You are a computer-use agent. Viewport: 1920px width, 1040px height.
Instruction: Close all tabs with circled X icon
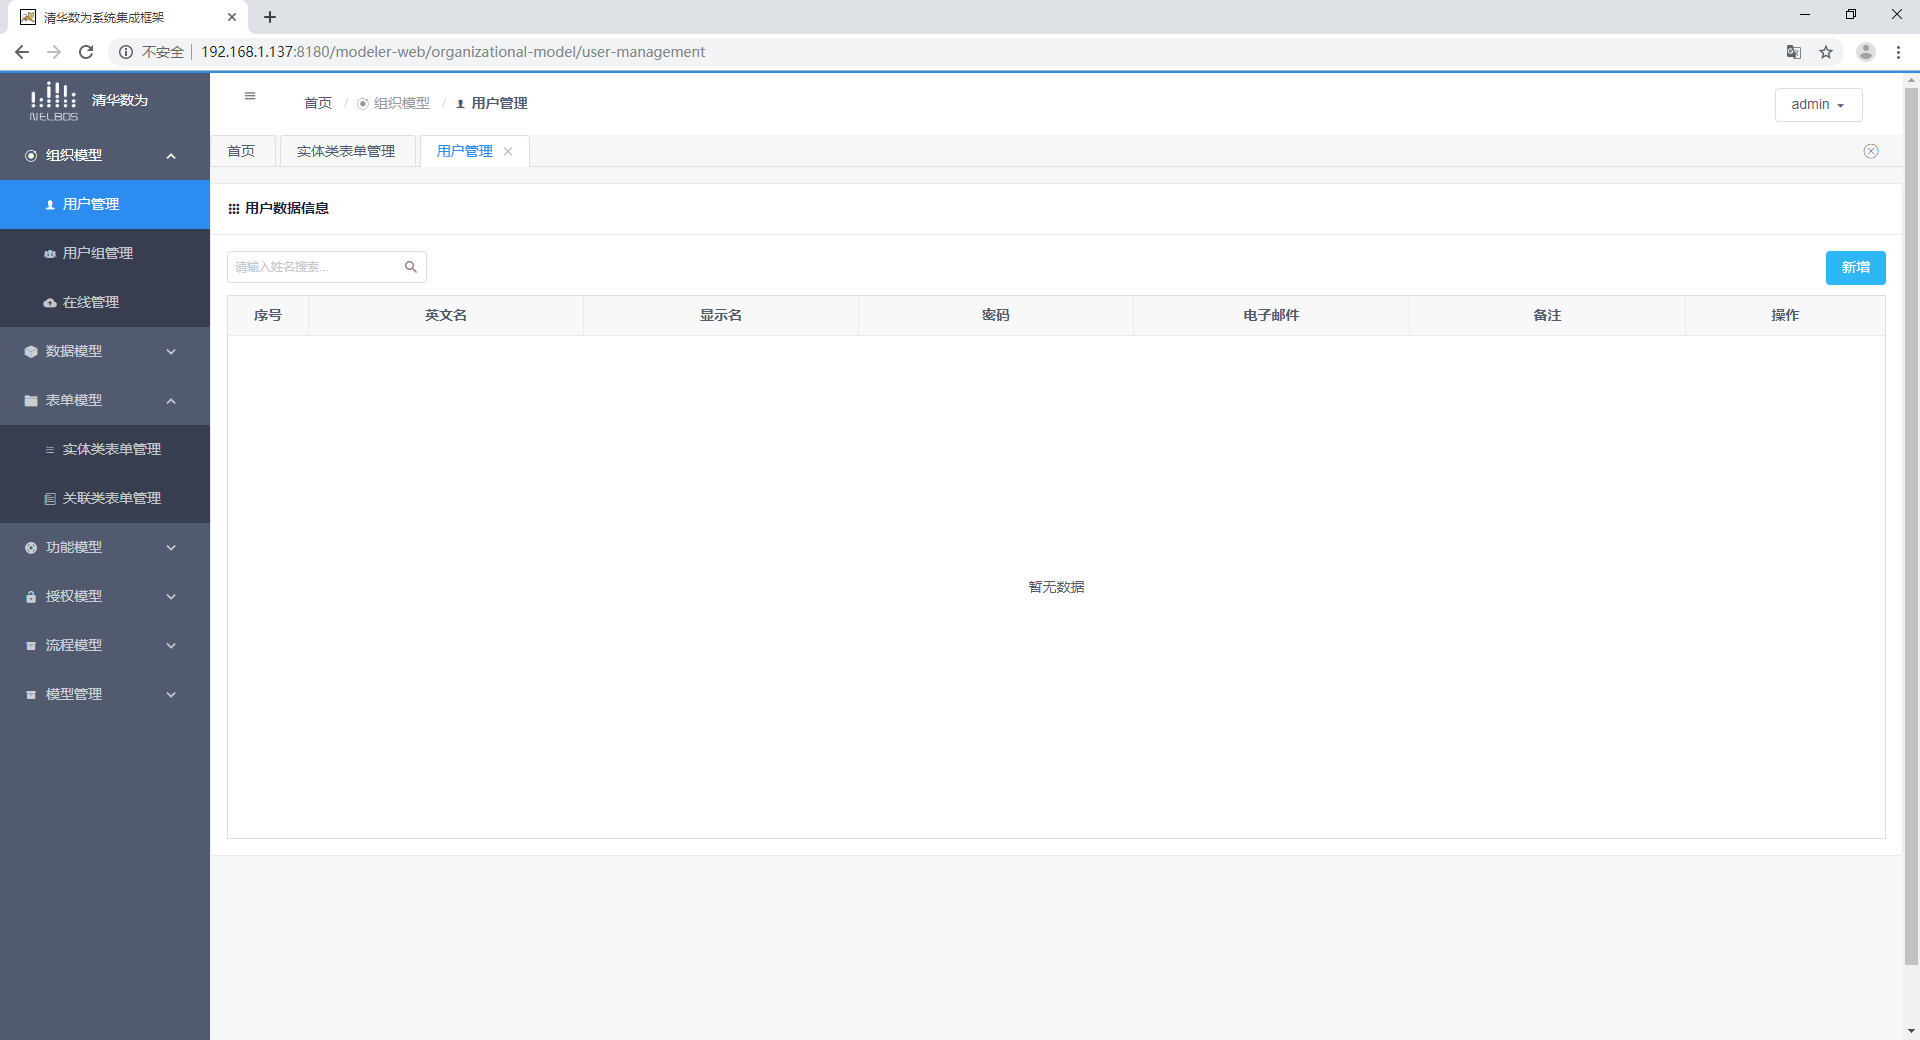[x=1871, y=151]
